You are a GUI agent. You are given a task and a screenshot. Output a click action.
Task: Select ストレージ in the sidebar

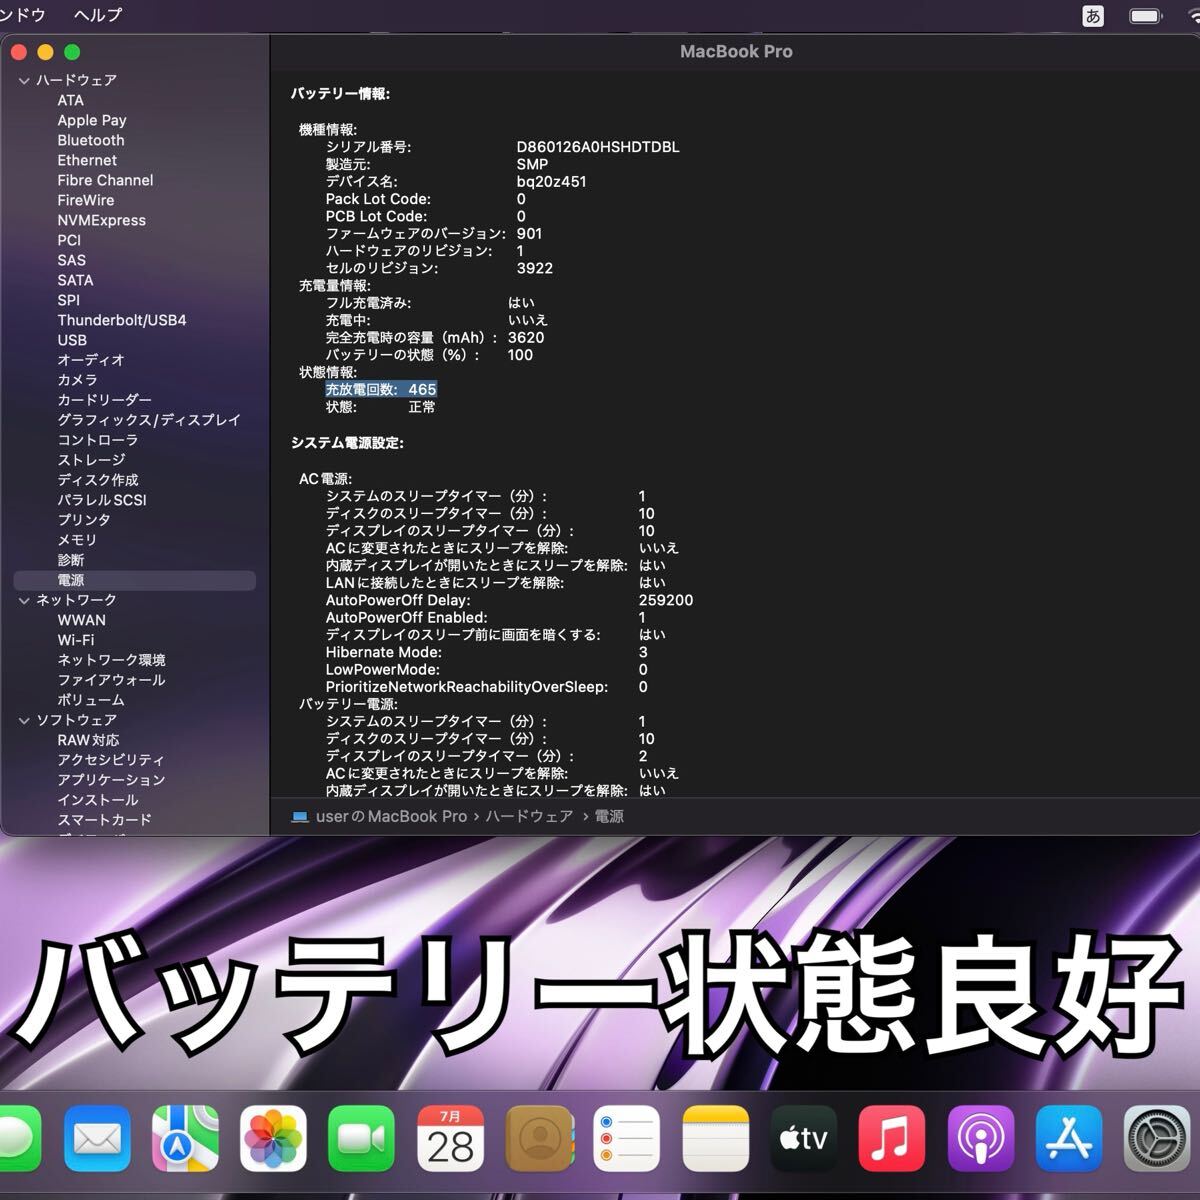(91, 460)
